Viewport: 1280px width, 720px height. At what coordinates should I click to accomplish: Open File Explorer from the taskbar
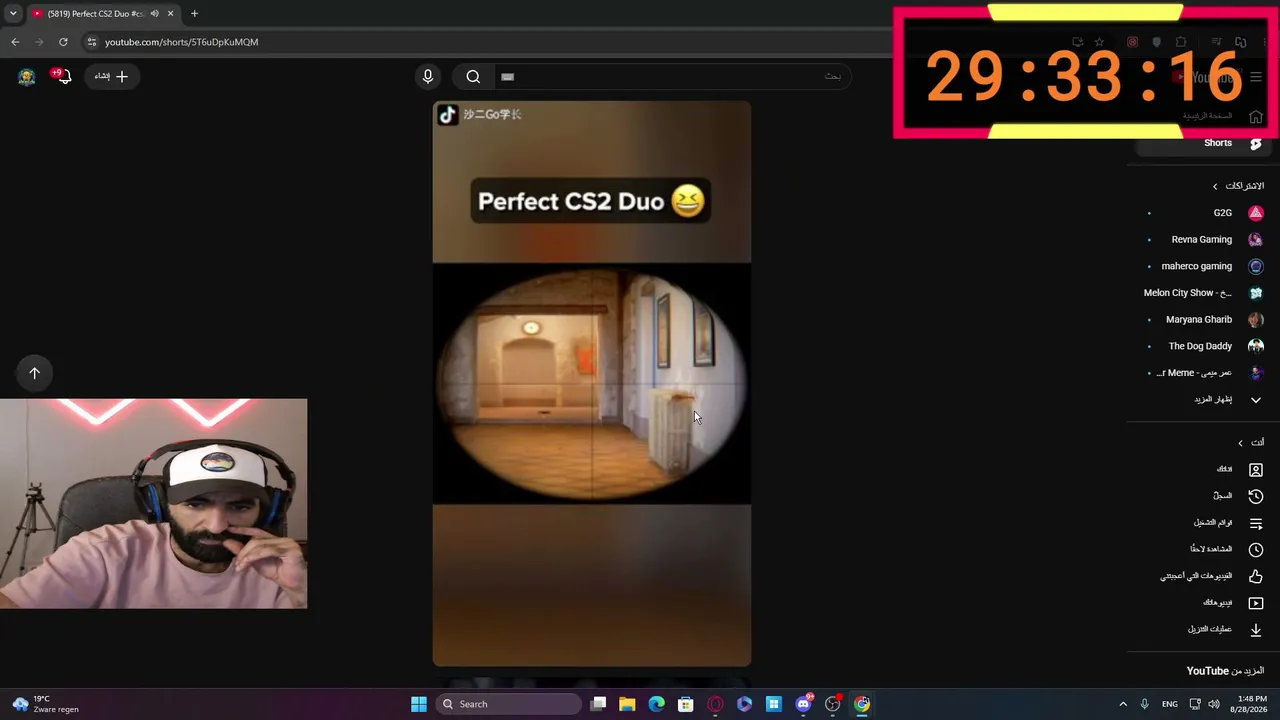[x=627, y=704]
